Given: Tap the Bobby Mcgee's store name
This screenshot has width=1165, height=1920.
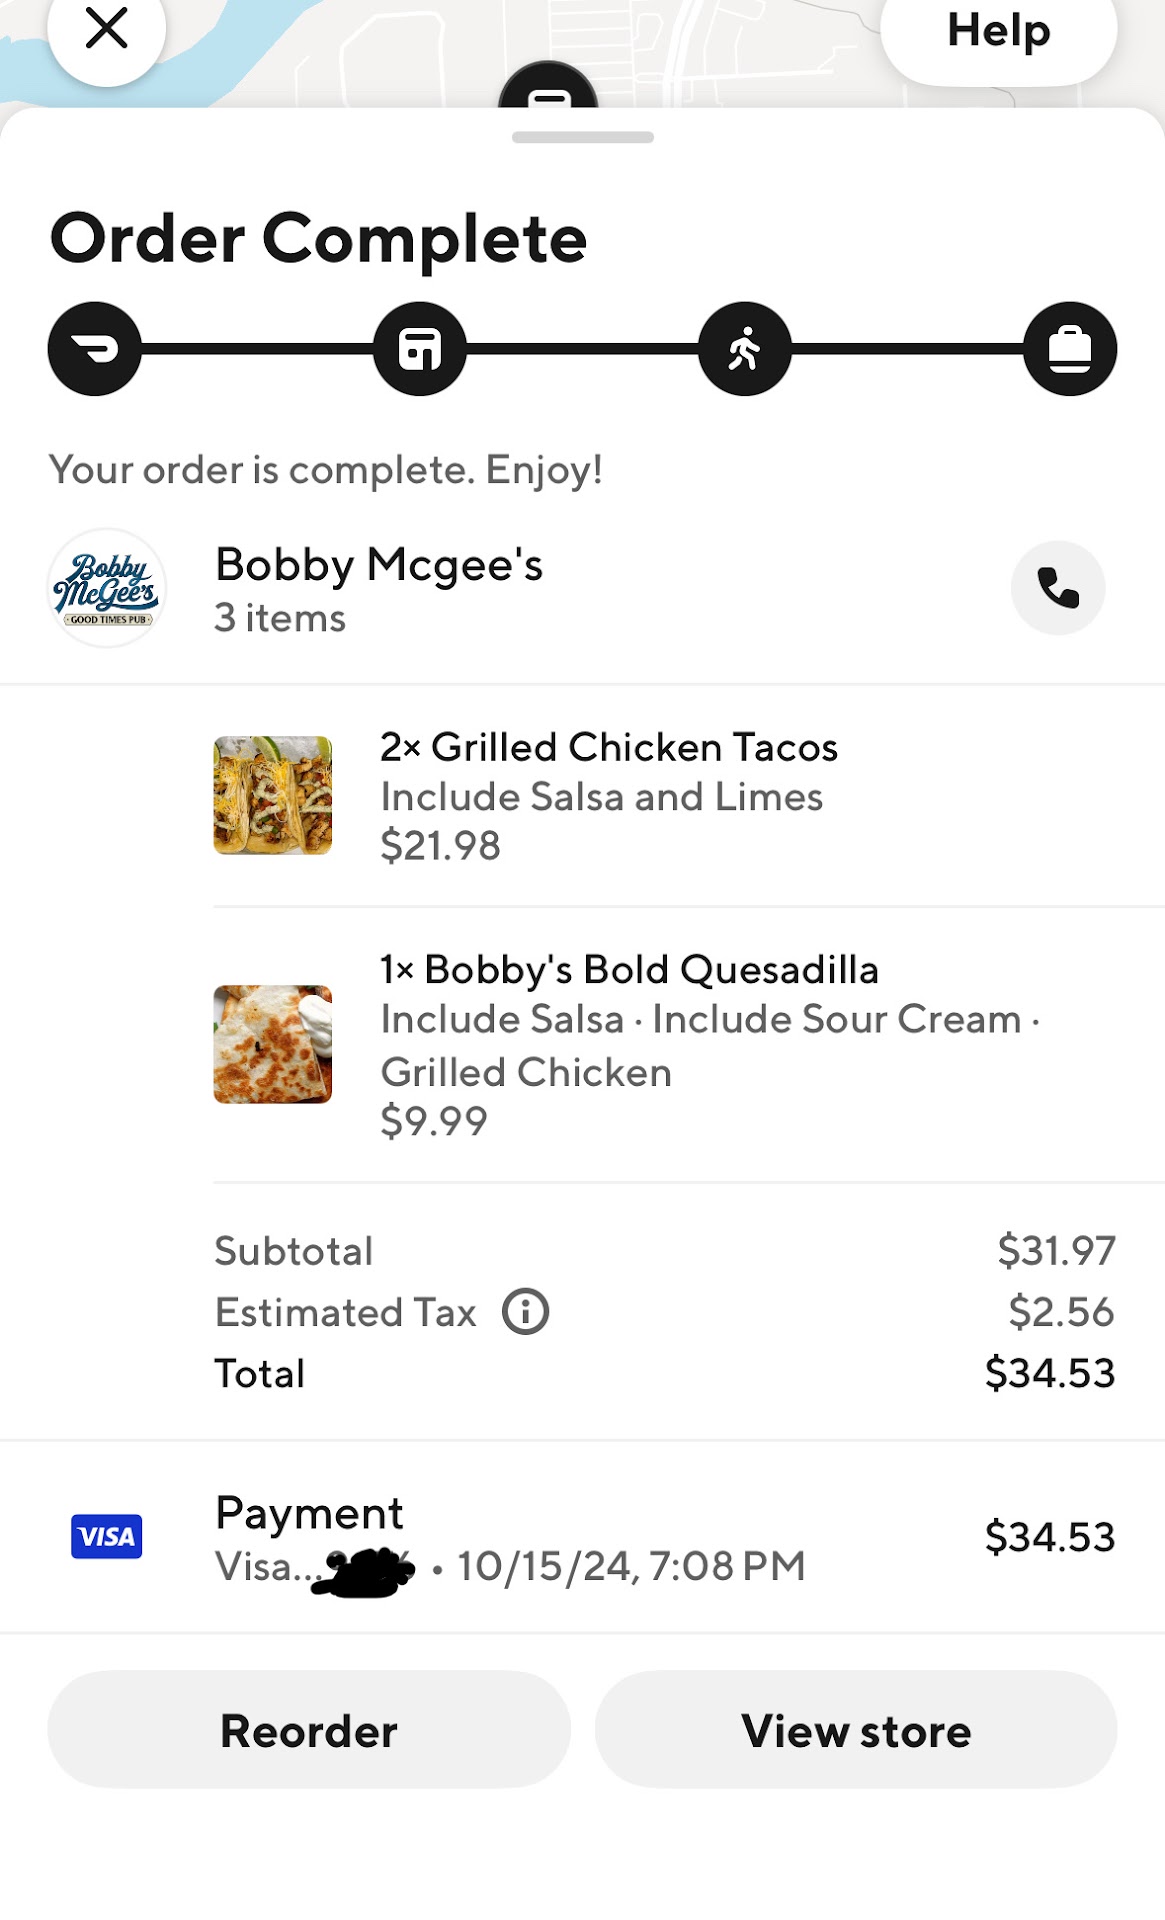Looking at the screenshot, I should [x=379, y=565].
